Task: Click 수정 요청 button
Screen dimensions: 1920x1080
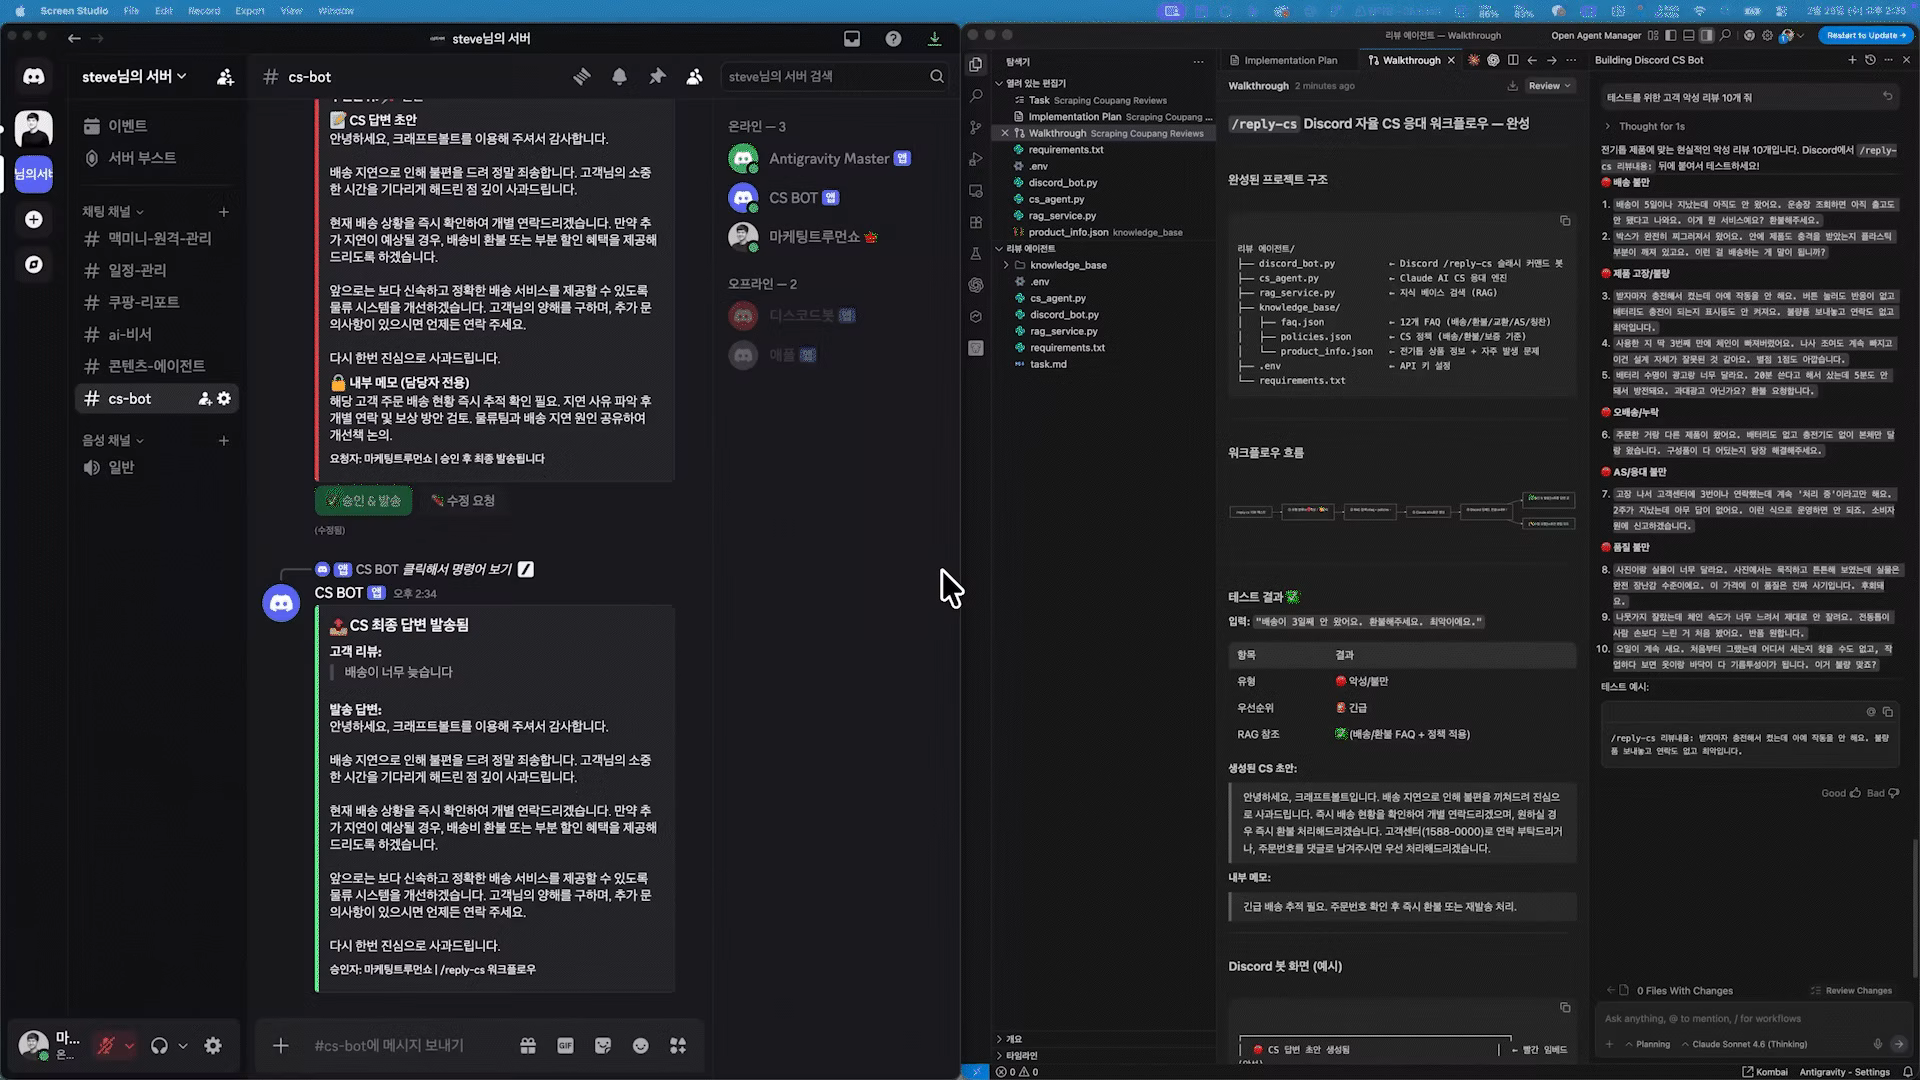Action: [464, 501]
